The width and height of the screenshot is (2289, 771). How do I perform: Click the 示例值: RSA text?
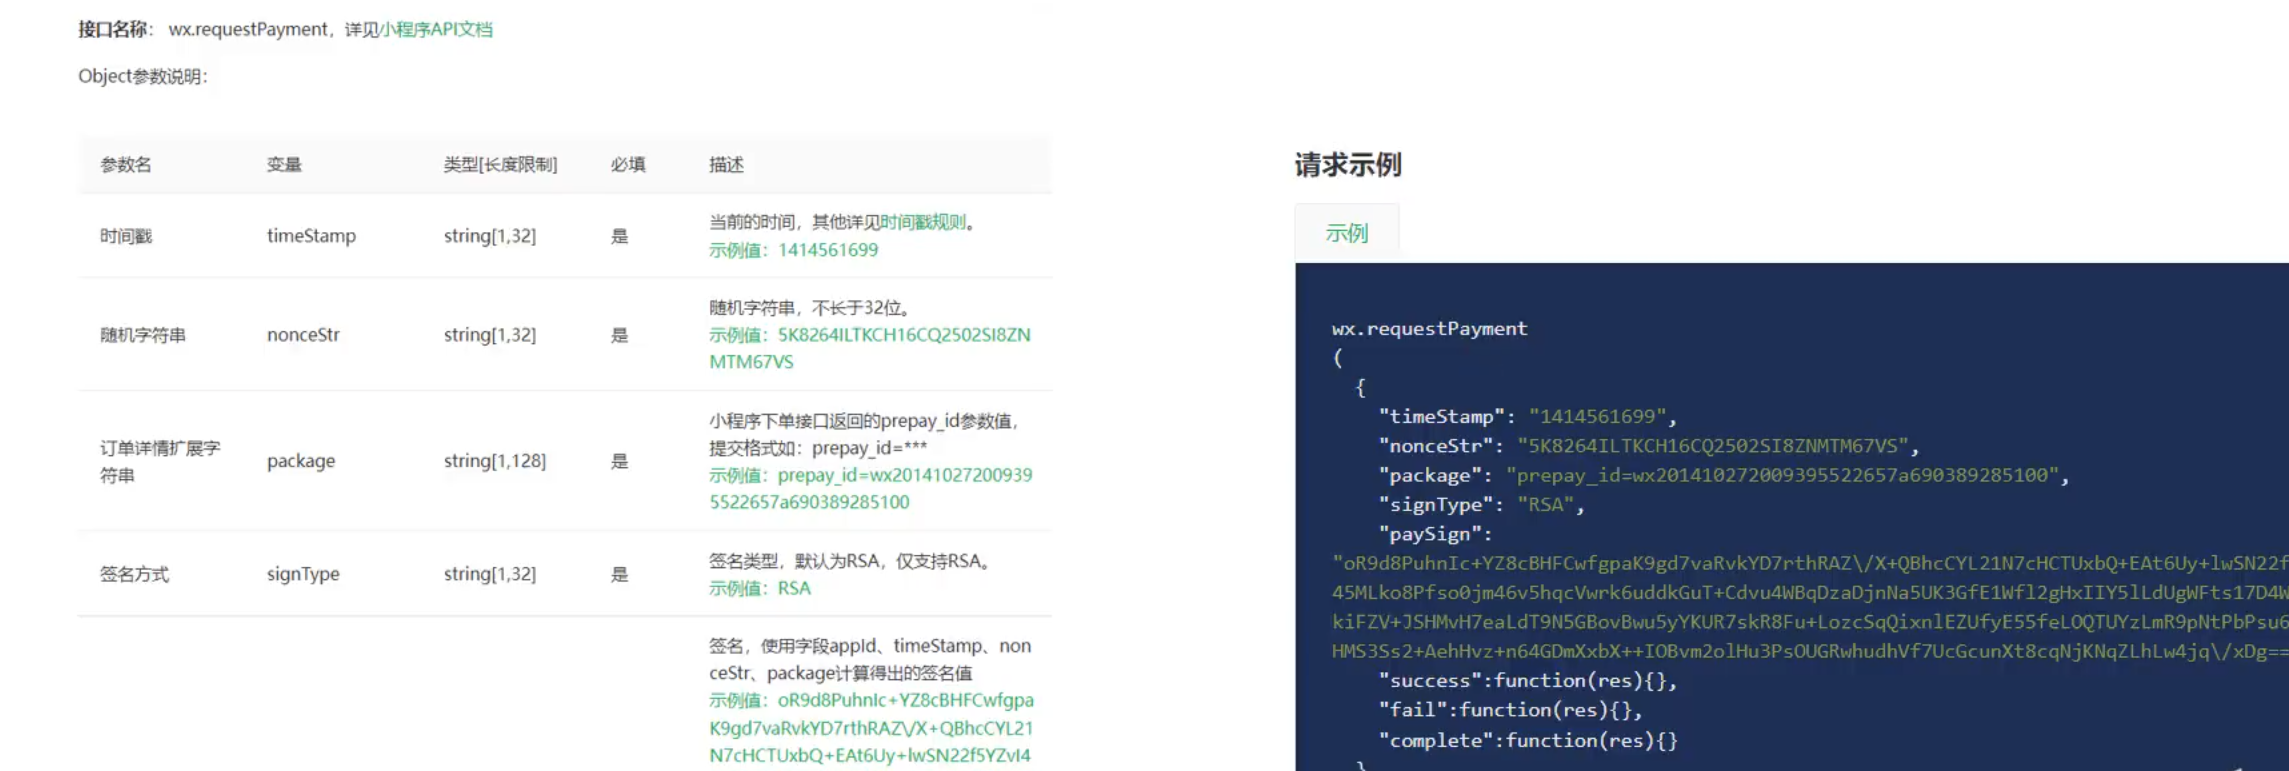760,588
